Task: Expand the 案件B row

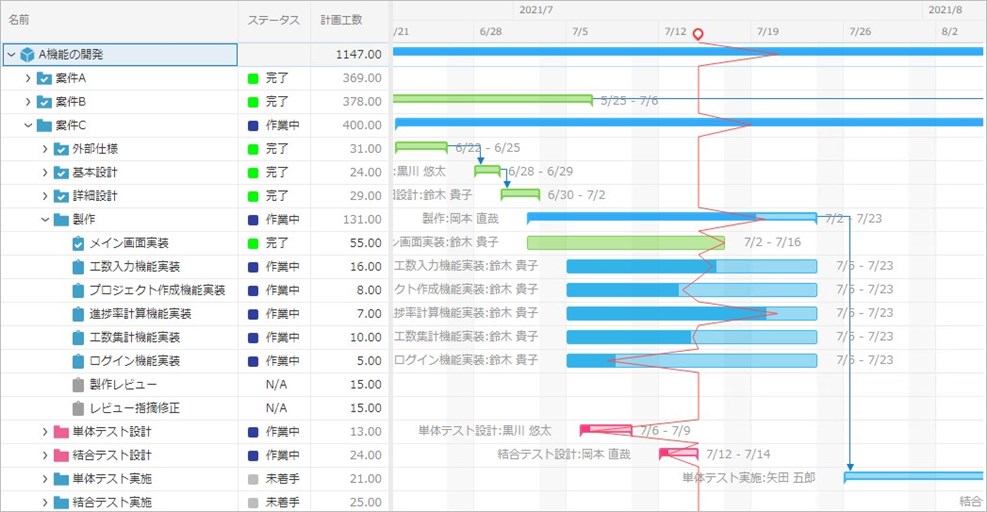Action: 28,102
